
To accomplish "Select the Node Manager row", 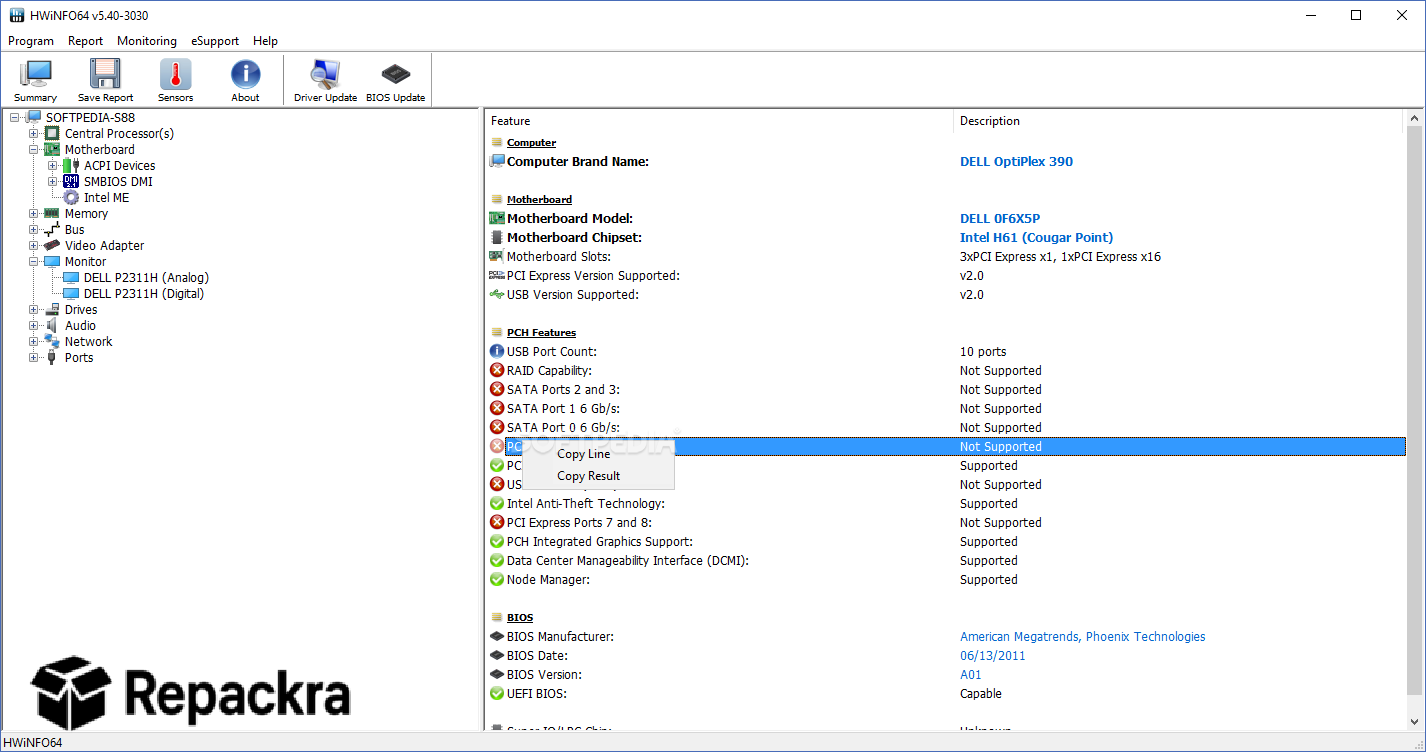I will [x=946, y=580].
